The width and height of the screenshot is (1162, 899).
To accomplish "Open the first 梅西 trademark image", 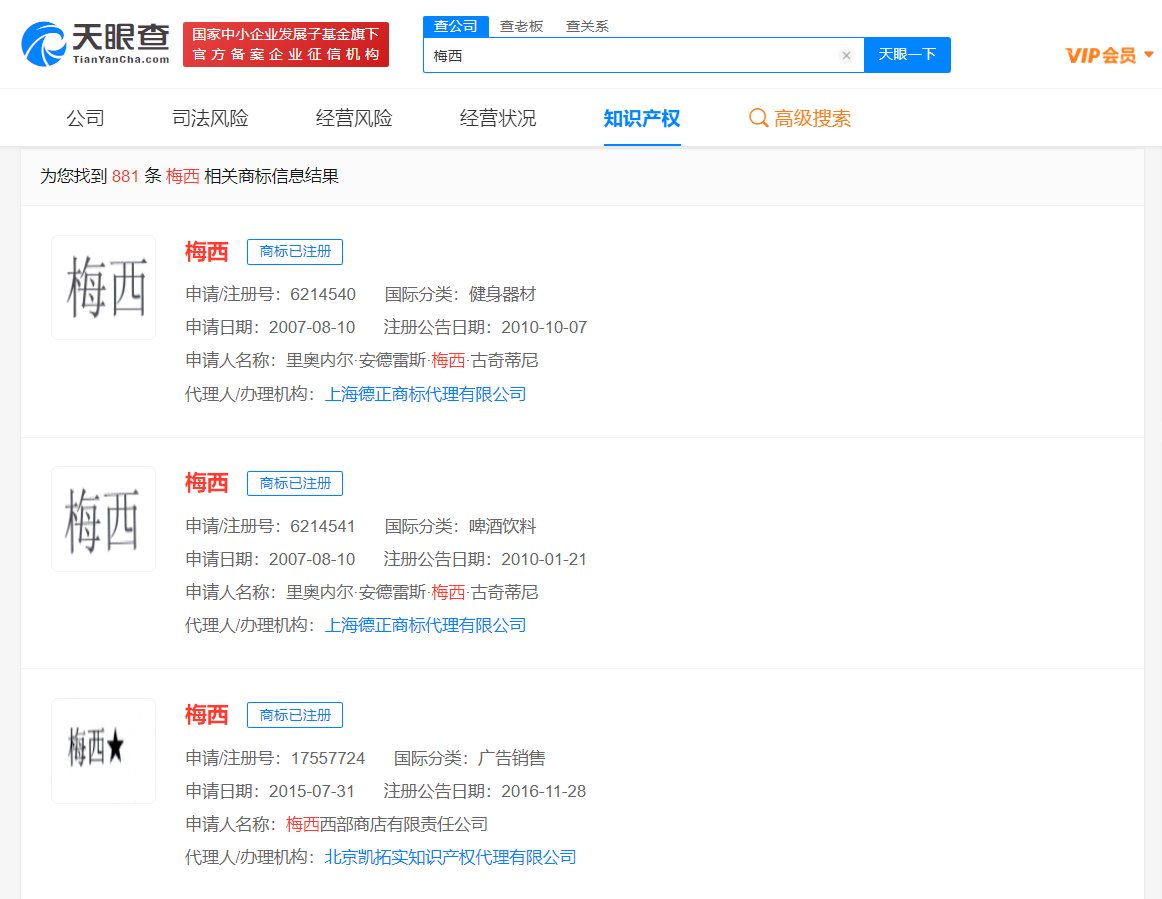I will [103, 287].
